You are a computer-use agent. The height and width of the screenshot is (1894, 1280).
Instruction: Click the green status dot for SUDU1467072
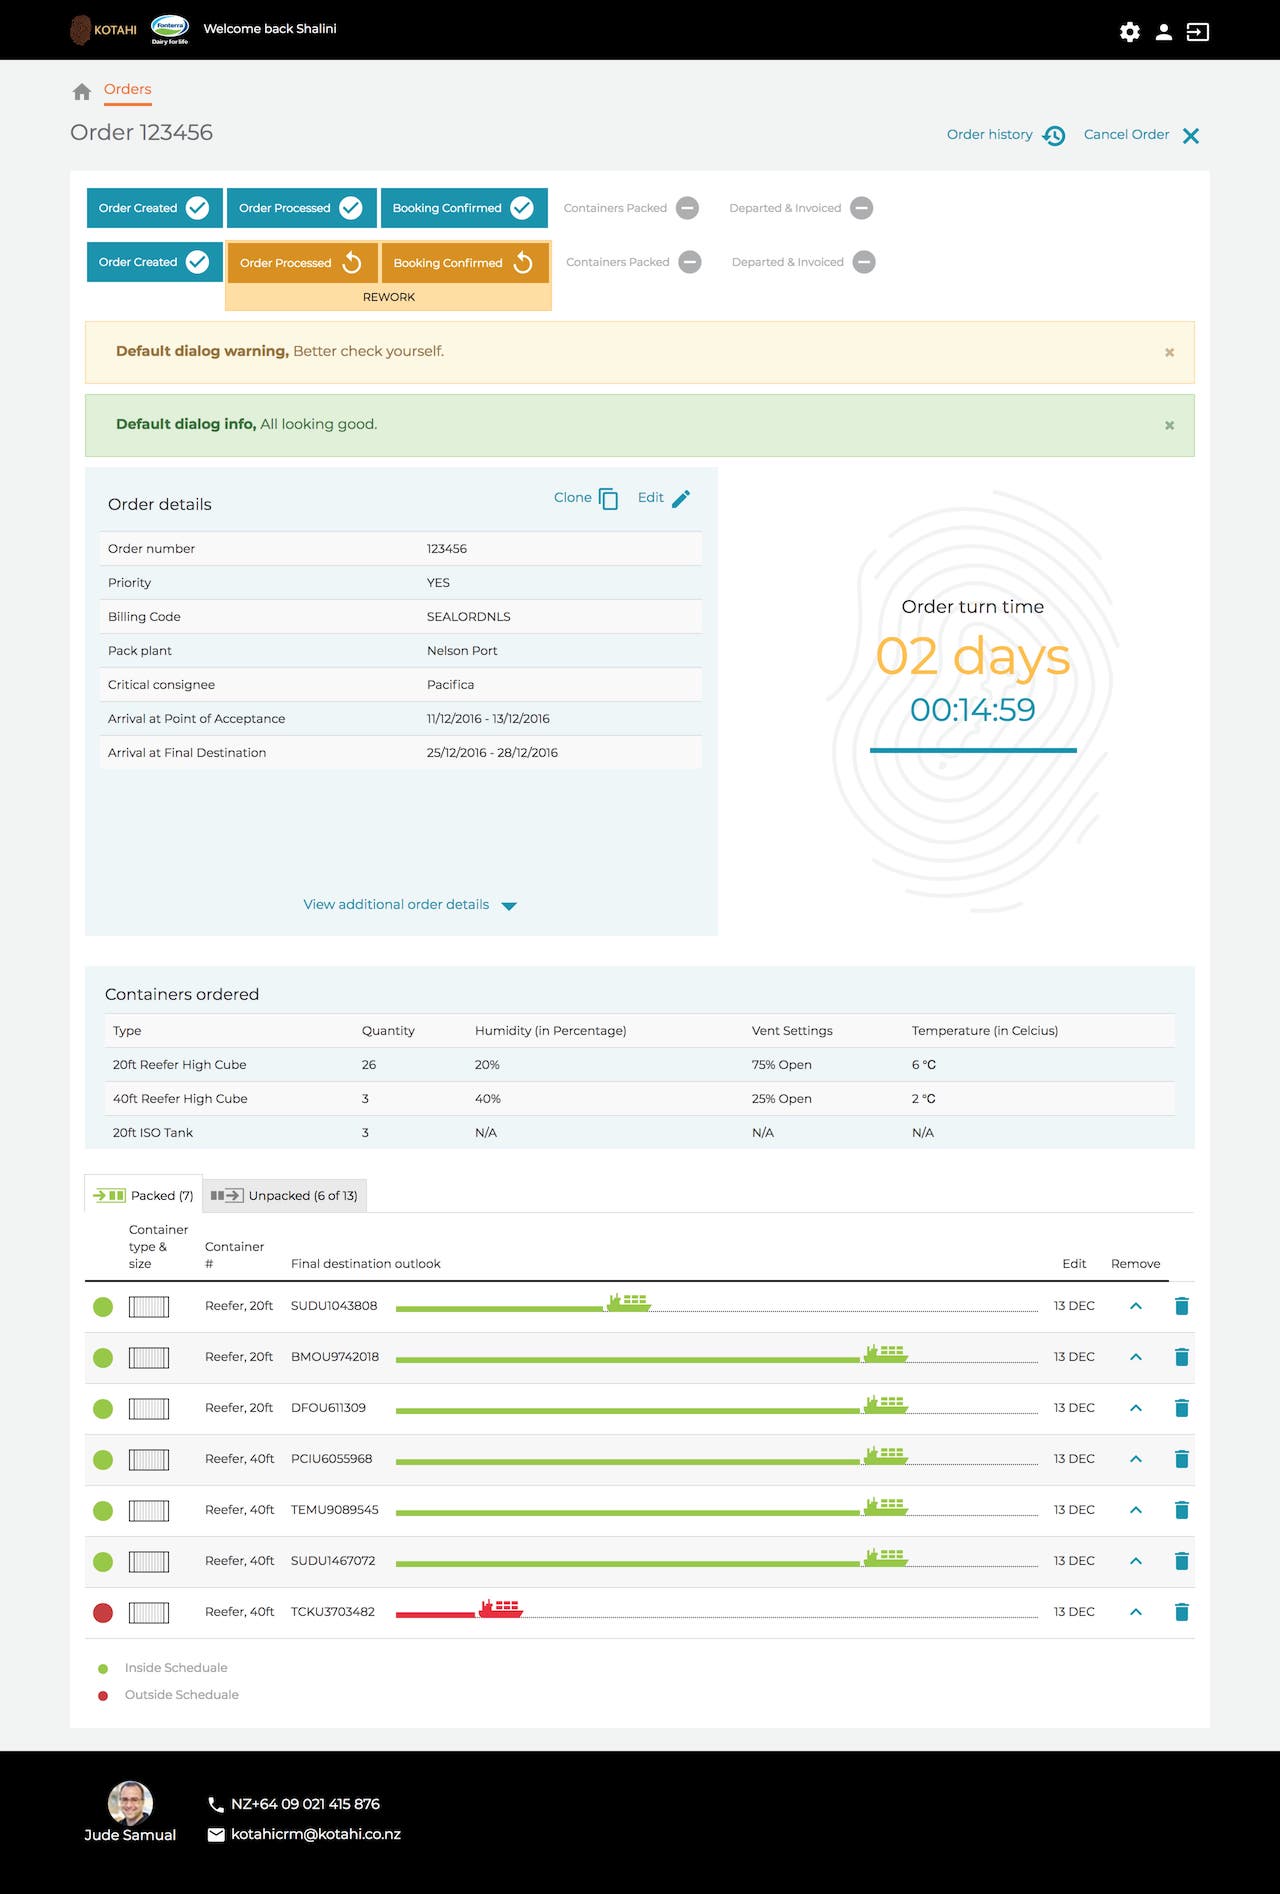coord(103,1561)
